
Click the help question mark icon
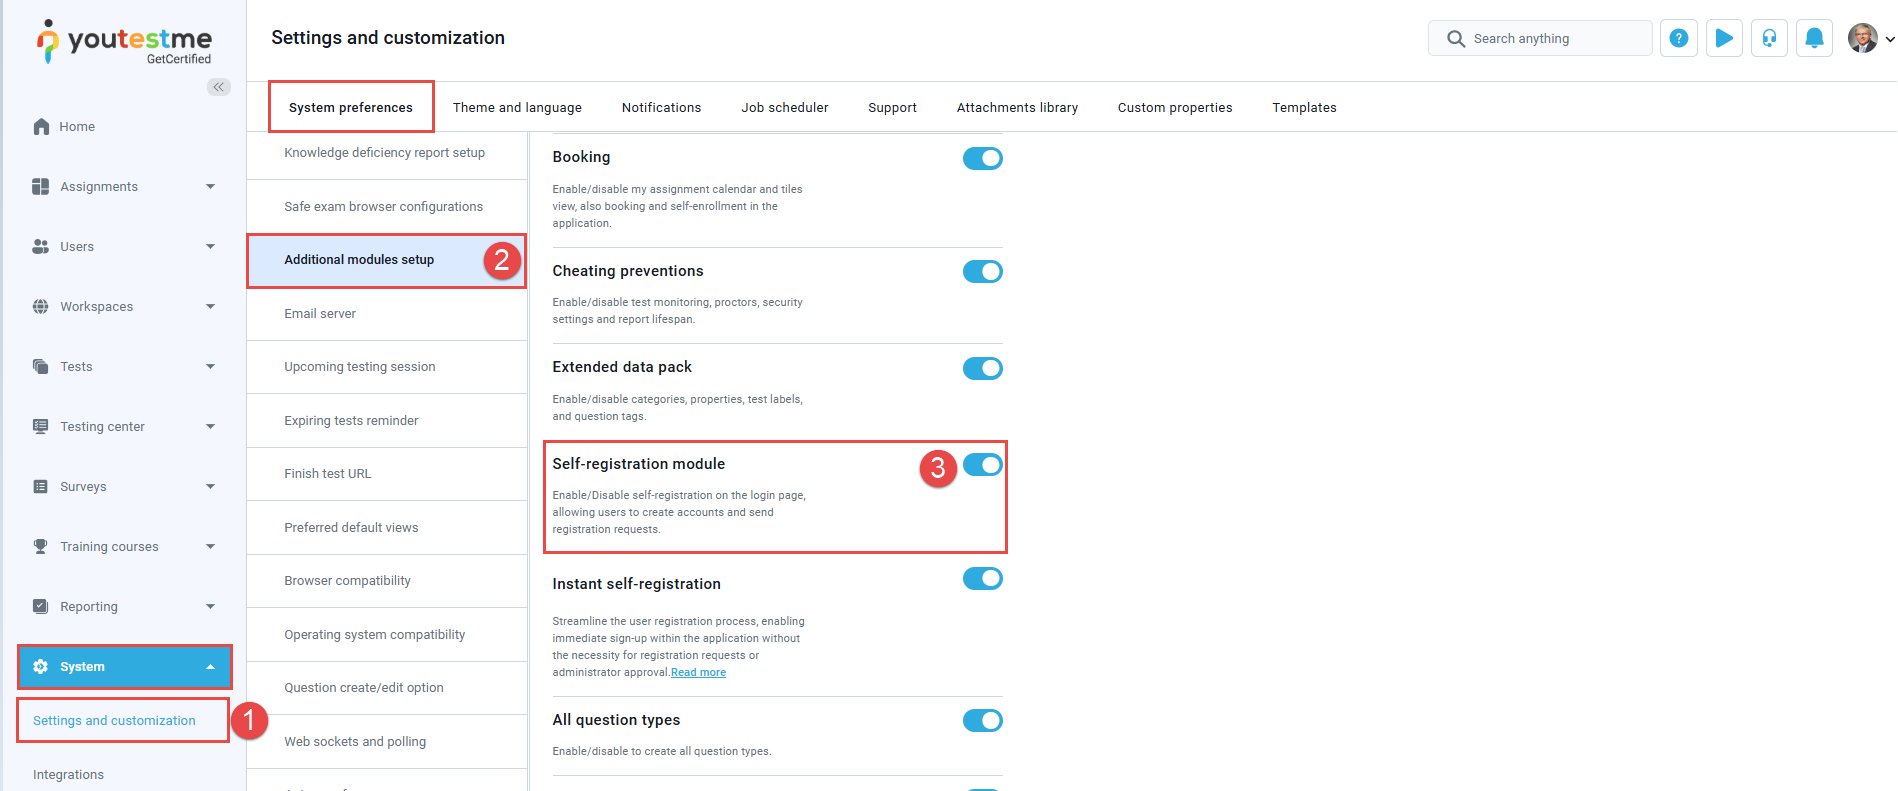[x=1679, y=38]
